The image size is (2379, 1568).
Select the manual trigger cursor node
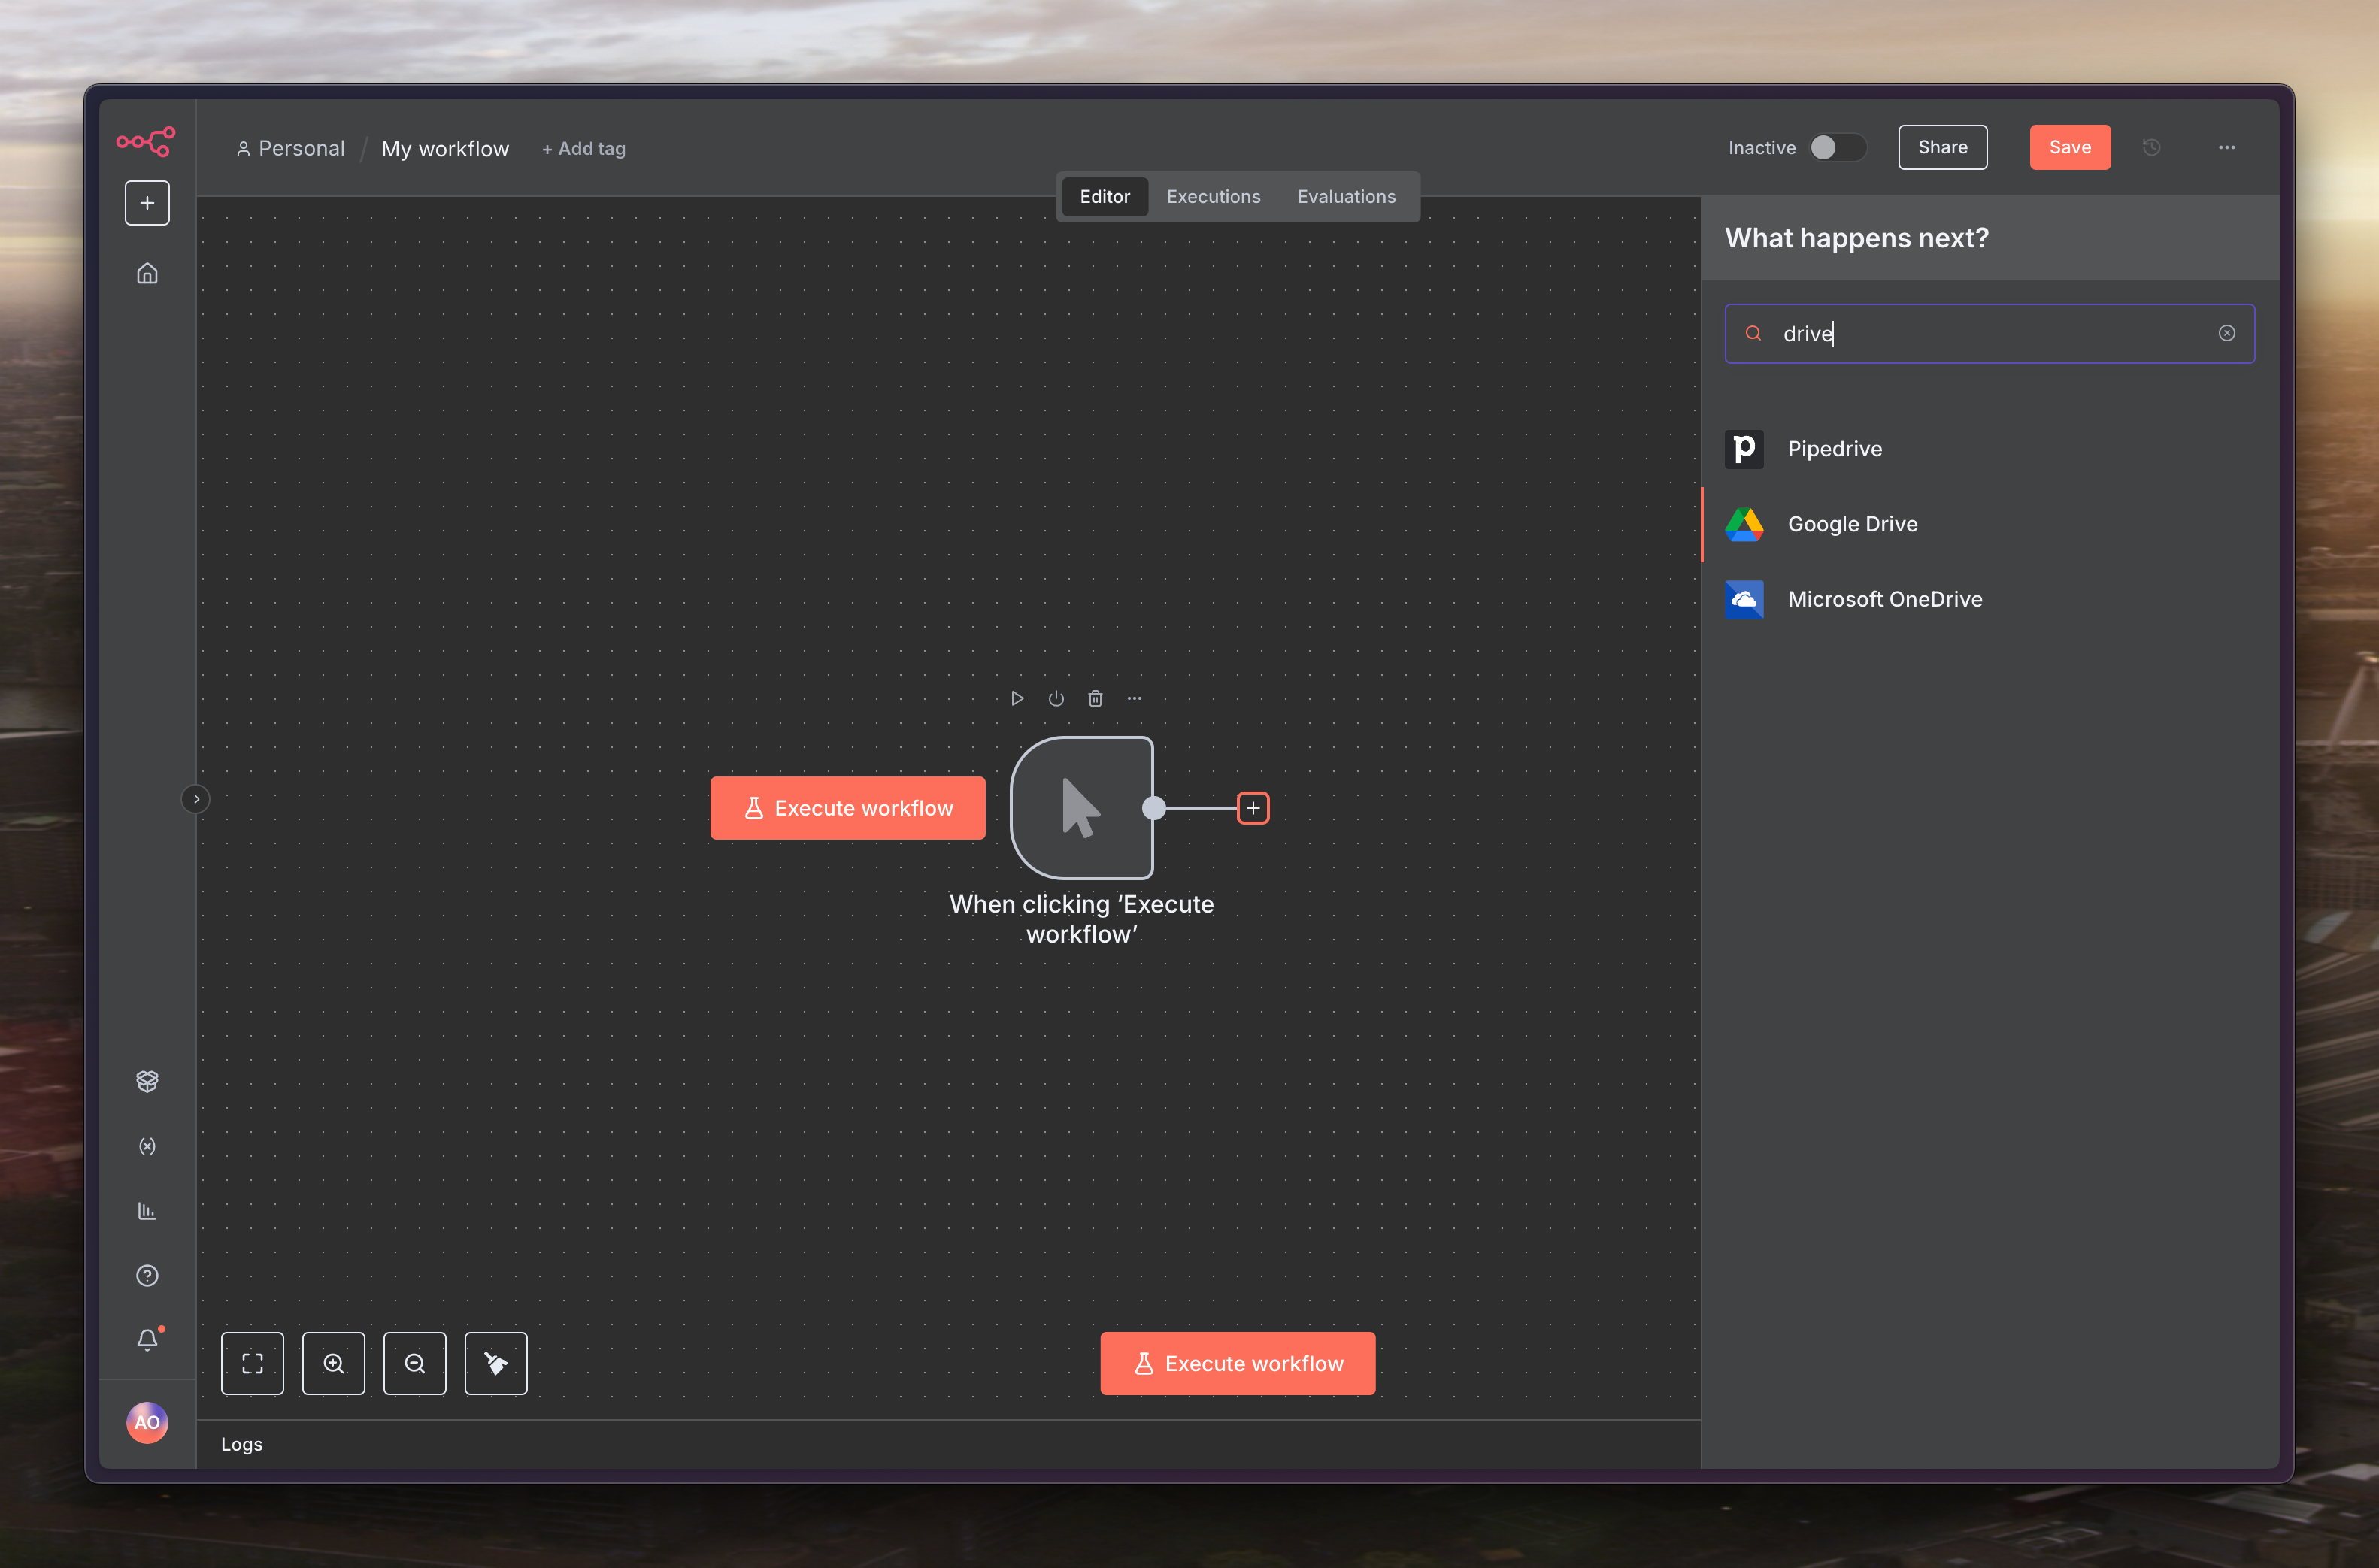[x=1081, y=808]
